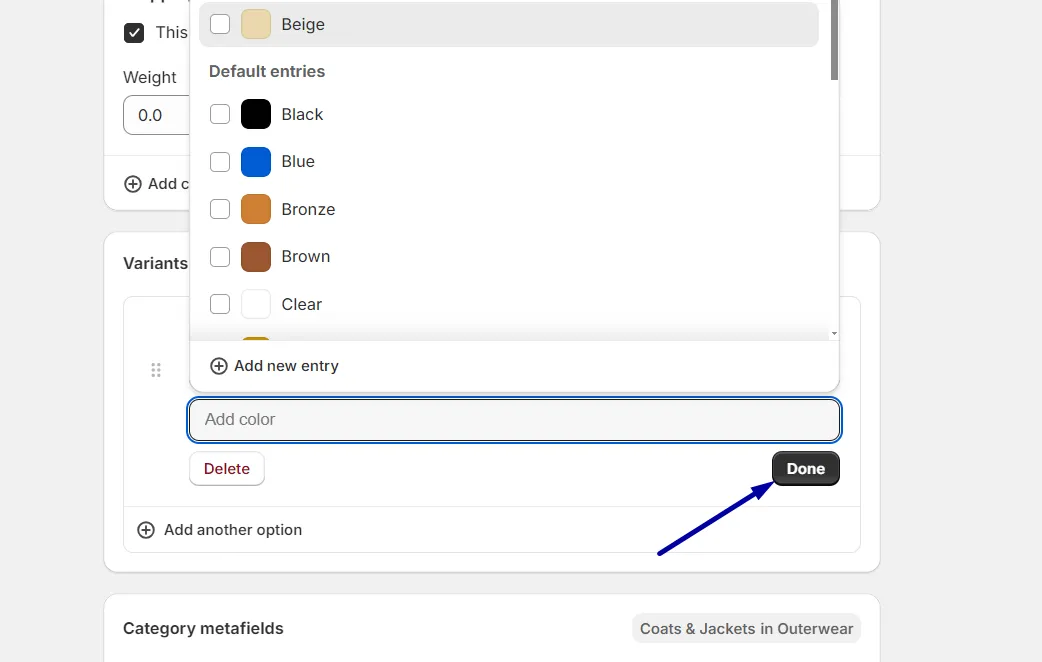Viewport: 1042px width, 662px height.
Task: Tick the Beige color checkbox
Action: click(220, 24)
